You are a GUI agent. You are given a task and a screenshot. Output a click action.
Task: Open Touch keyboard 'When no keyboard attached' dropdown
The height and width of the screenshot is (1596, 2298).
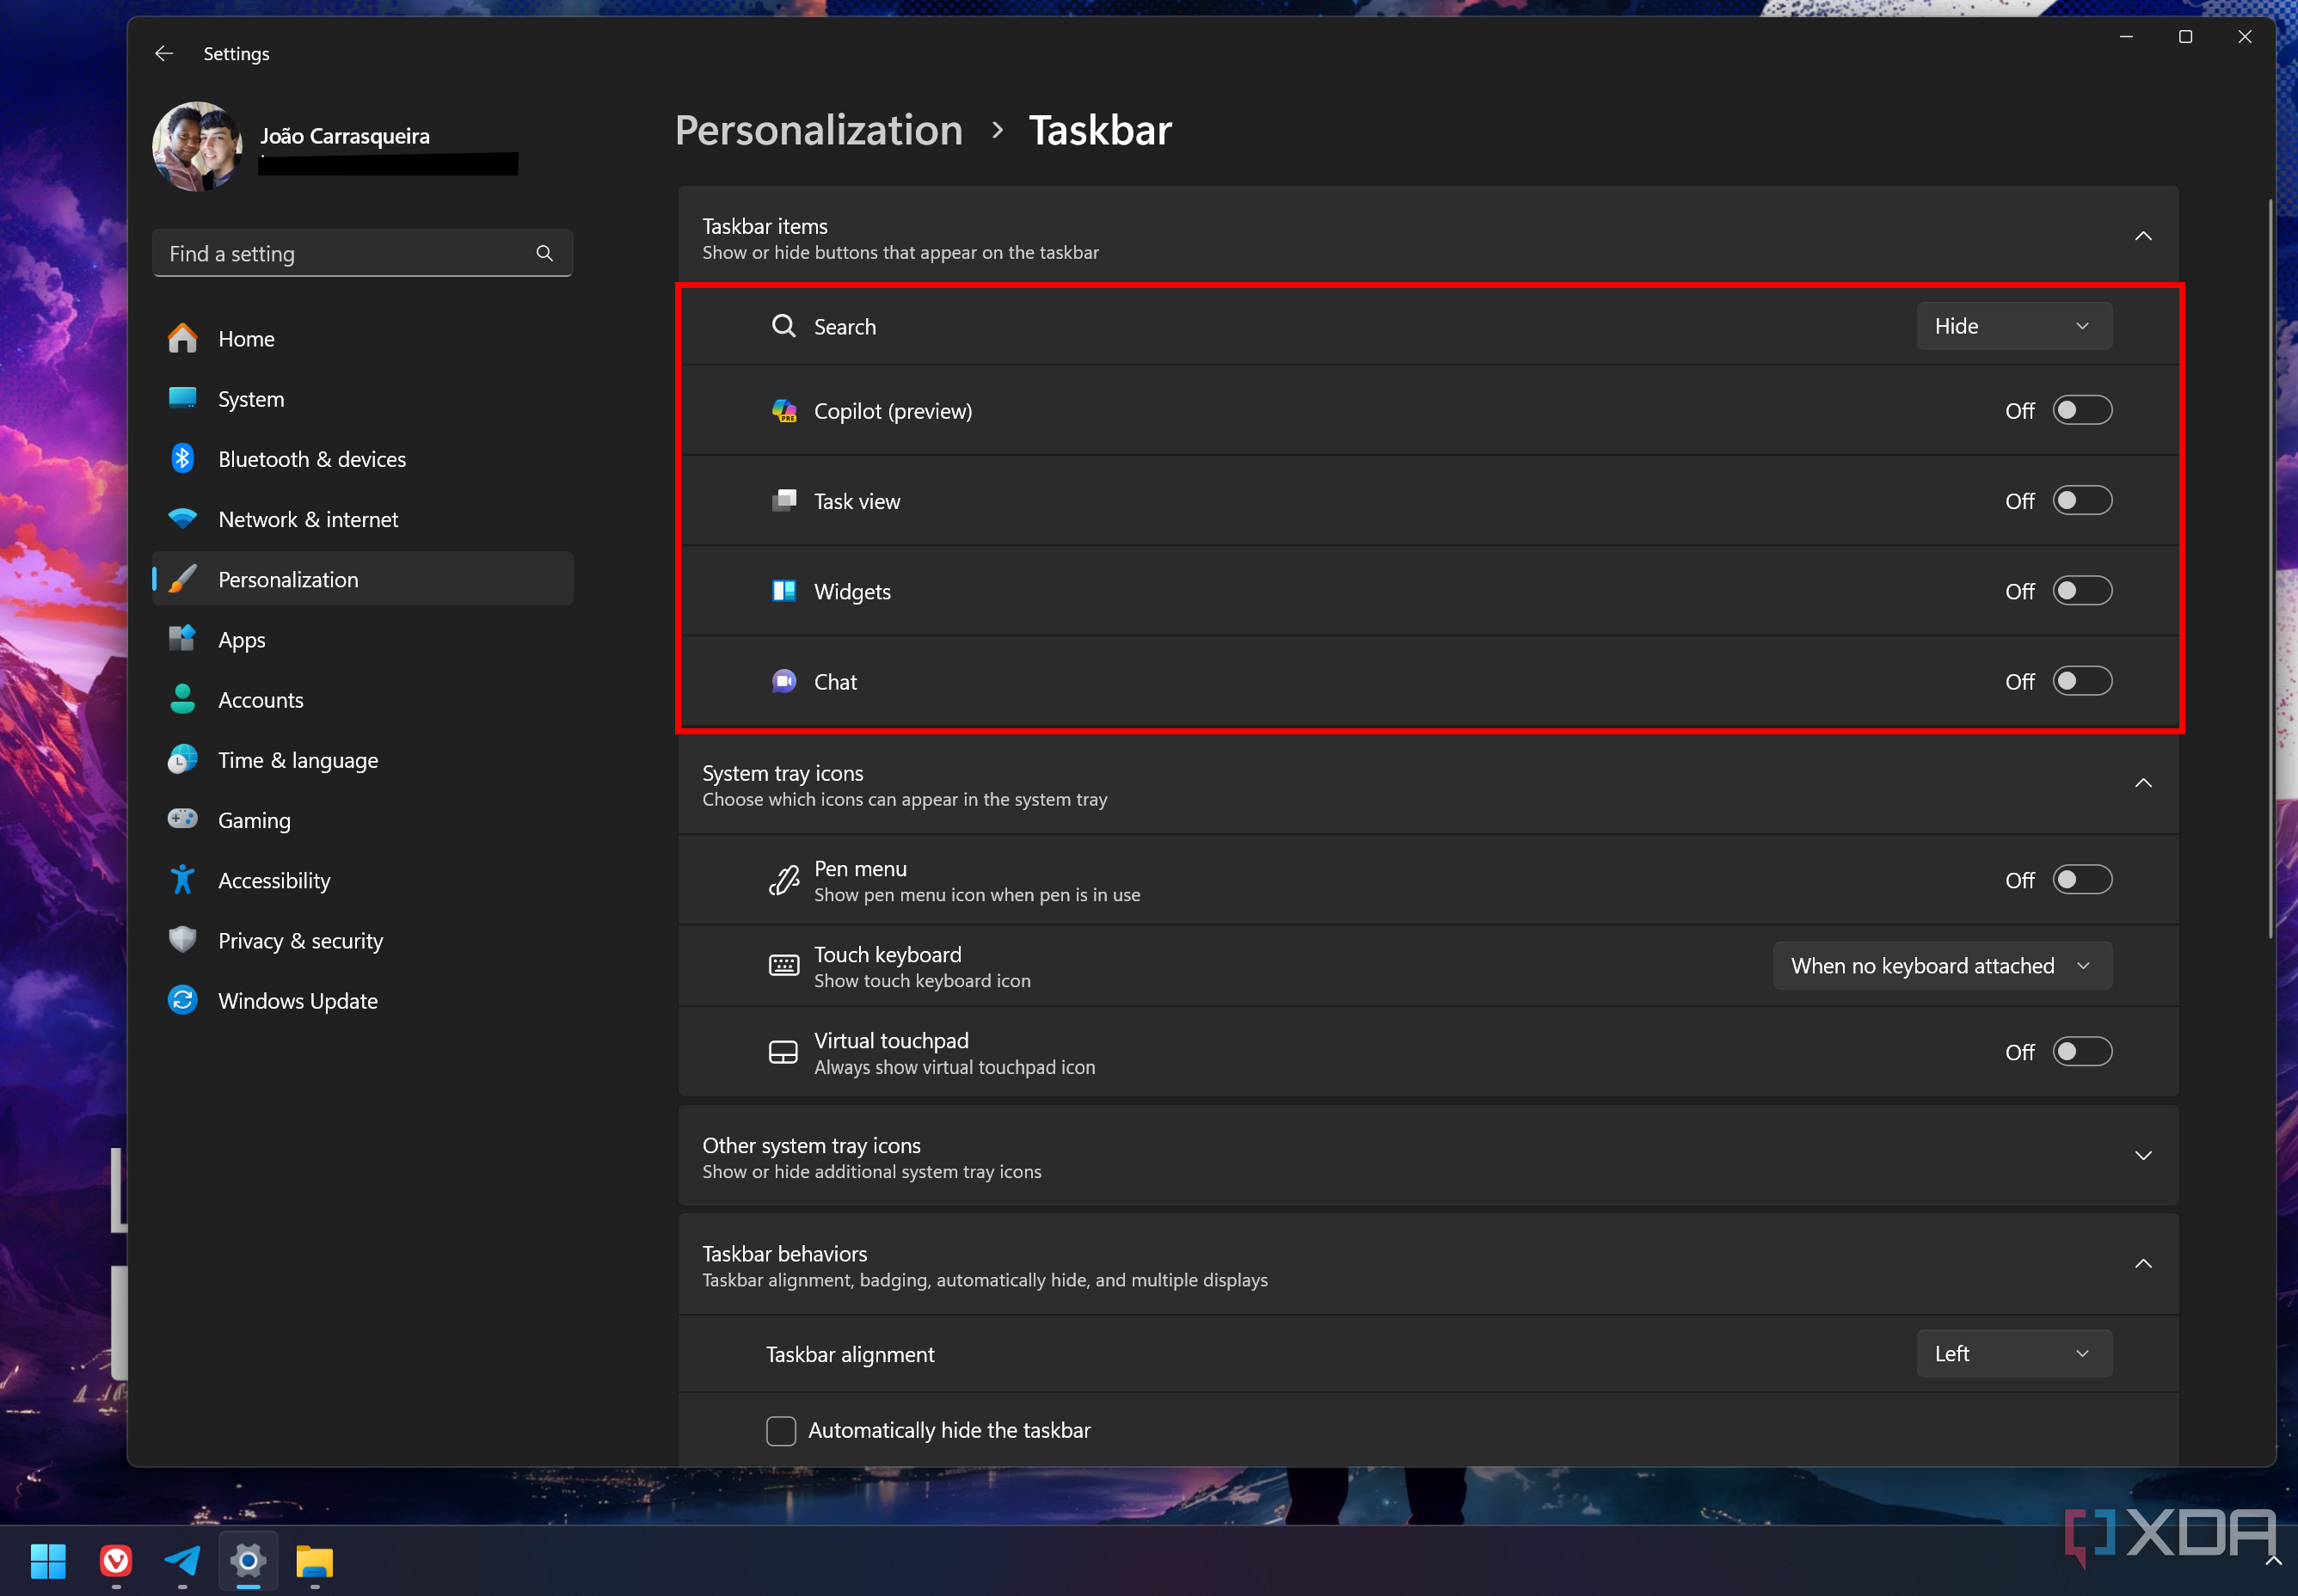(1942, 965)
